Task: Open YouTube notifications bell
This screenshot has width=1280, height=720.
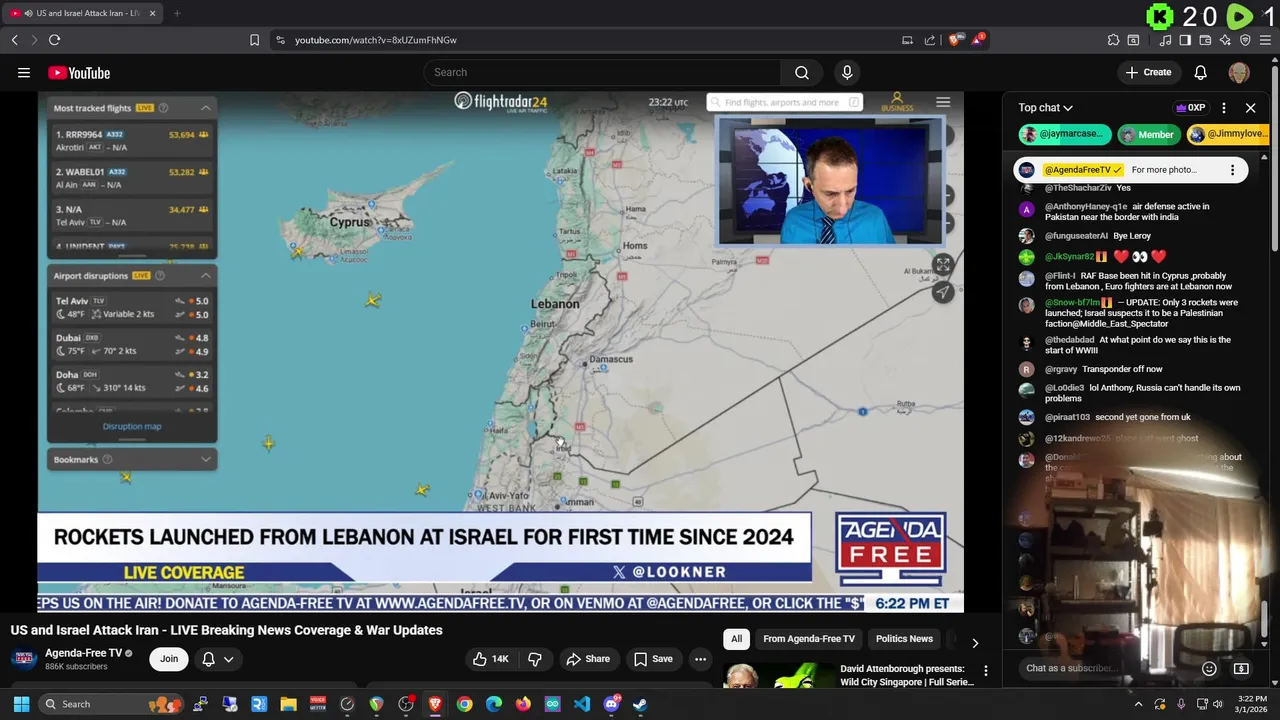Action: tap(1201, 72)
